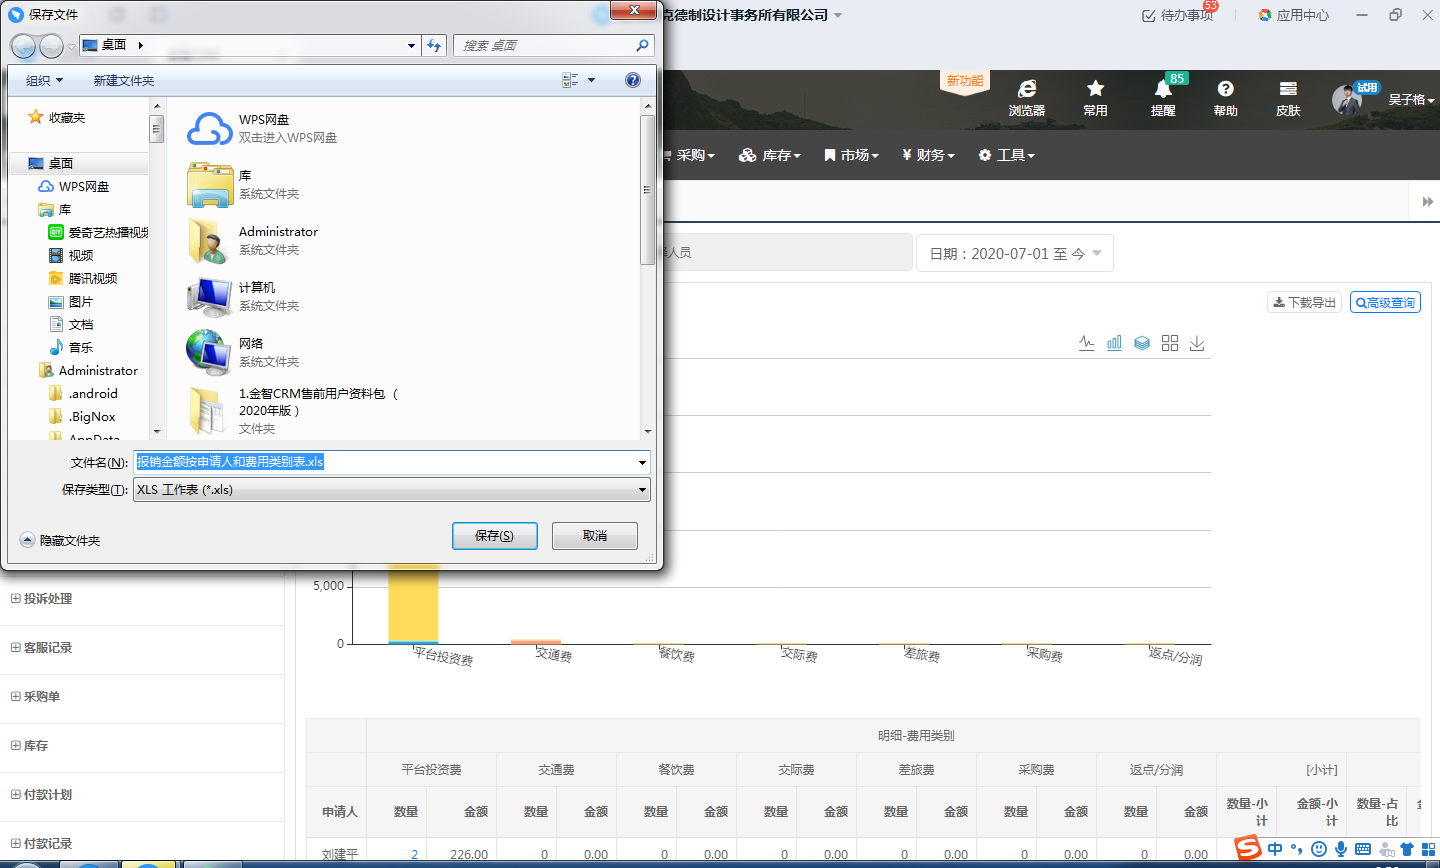Switch chart to line view icon
This screenshot has height=868, width=1440.
click(x=1087, y=343)
